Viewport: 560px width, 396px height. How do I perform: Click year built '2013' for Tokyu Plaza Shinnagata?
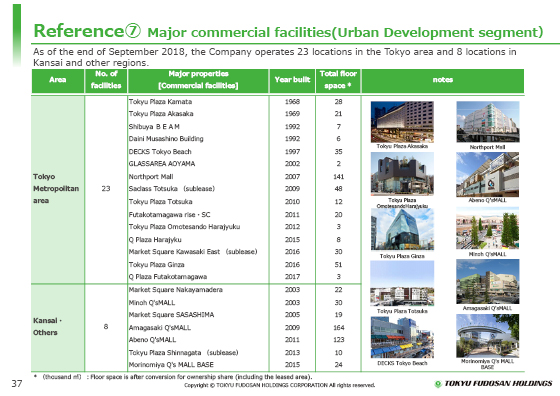(x=292, y=353)
